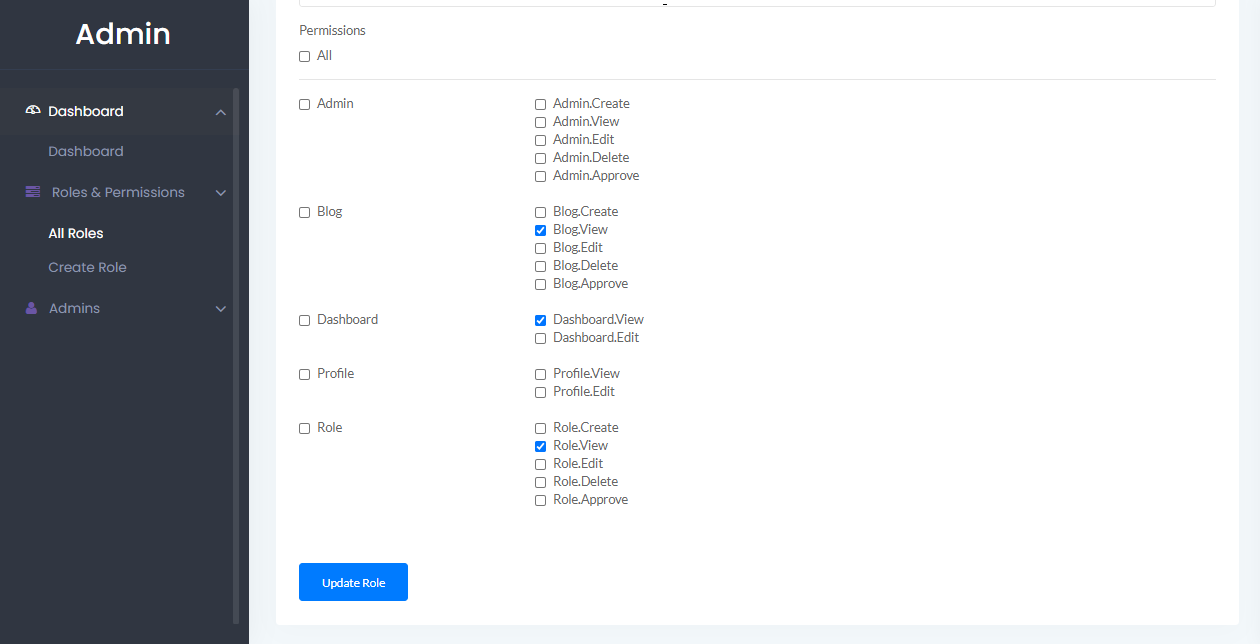Click the Dashboard speedometer icon in sidebar
Screen dimensions: 1260x644
pyautogui.click(x=33, y=111)
